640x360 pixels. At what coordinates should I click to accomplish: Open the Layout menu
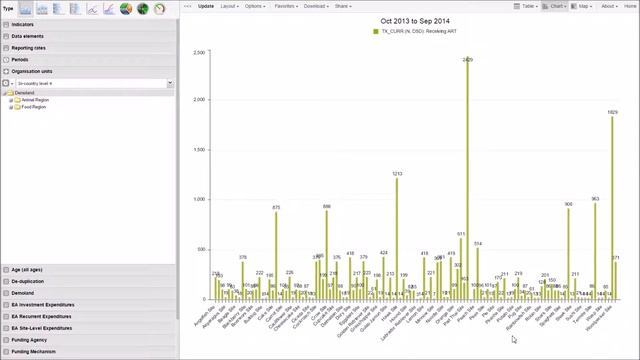click(x=229, y=6)
